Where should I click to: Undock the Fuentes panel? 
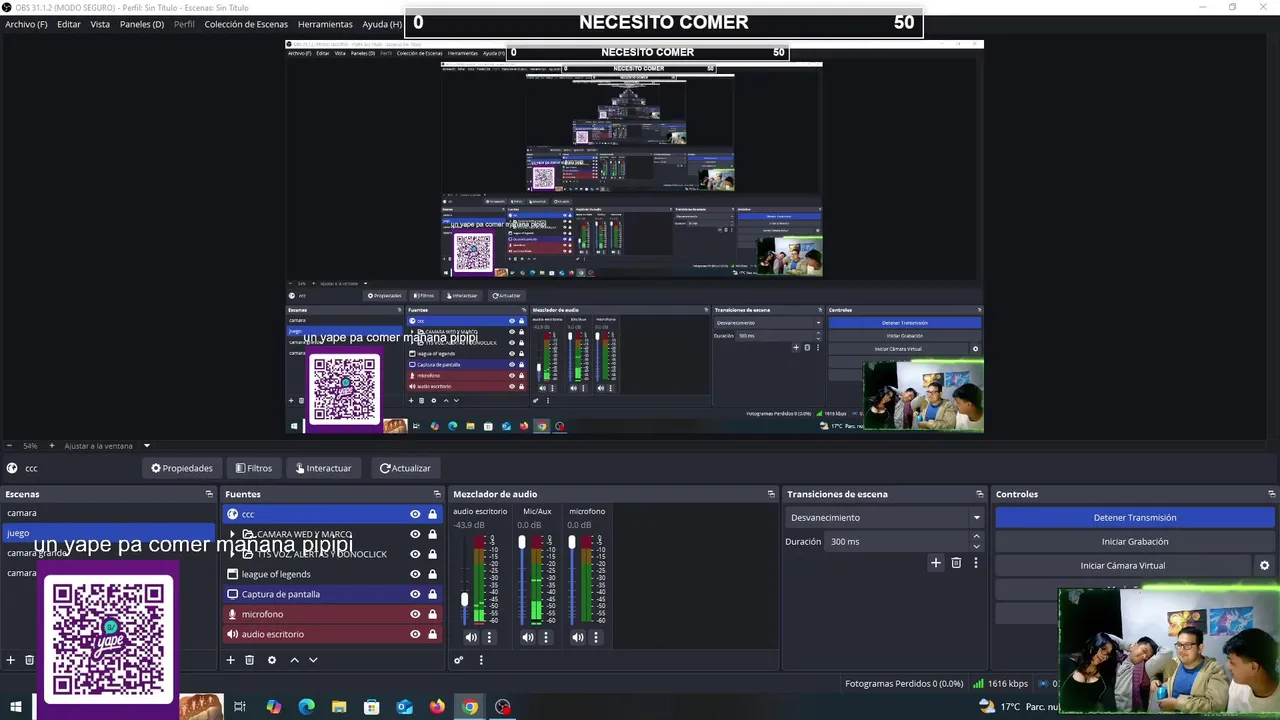437,494
